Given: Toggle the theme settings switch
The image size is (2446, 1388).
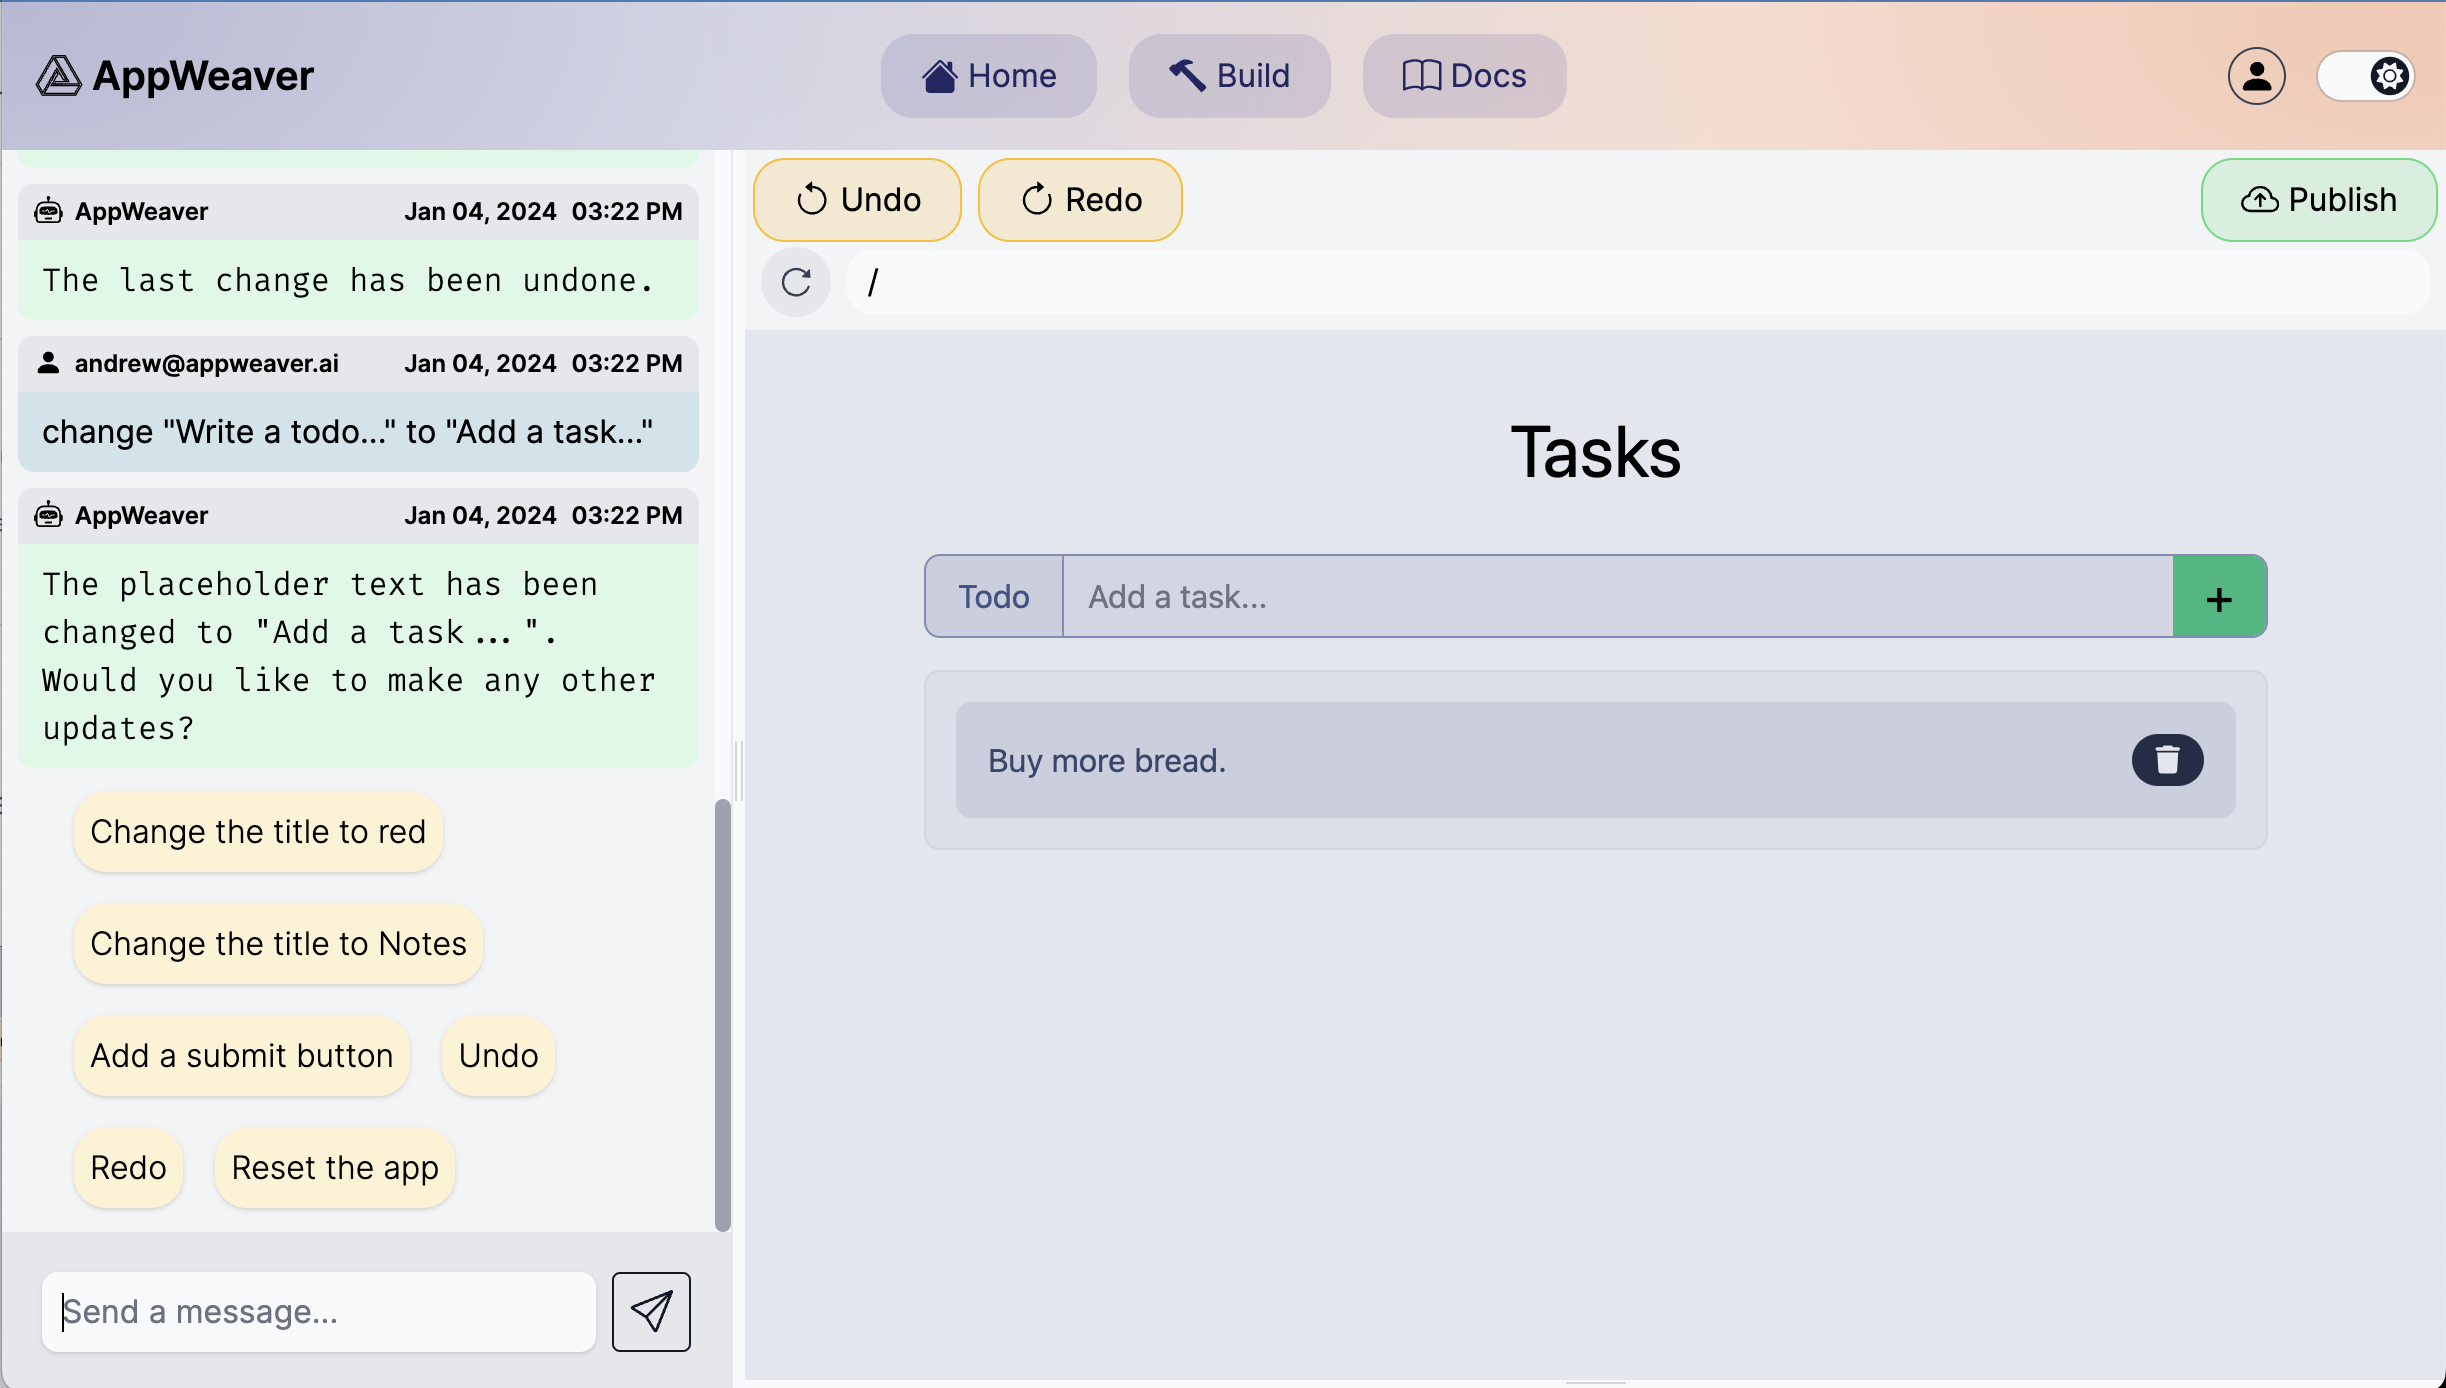Looking at the screenshot, I should point(2366,76).
